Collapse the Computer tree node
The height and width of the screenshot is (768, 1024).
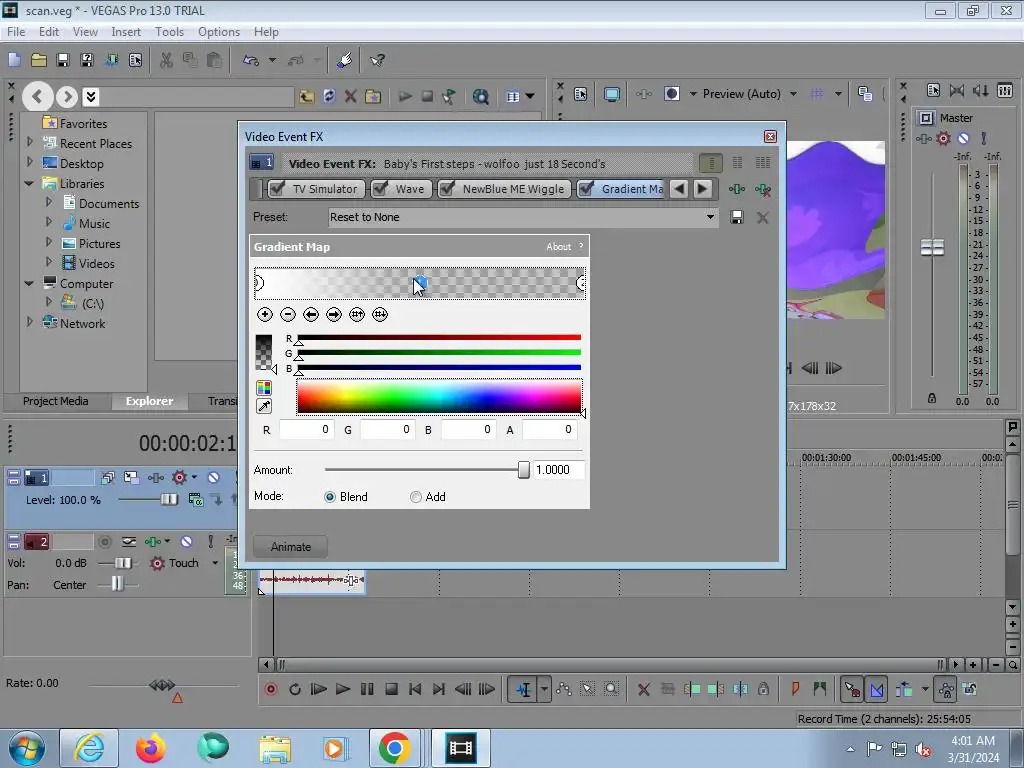[29, 283]
